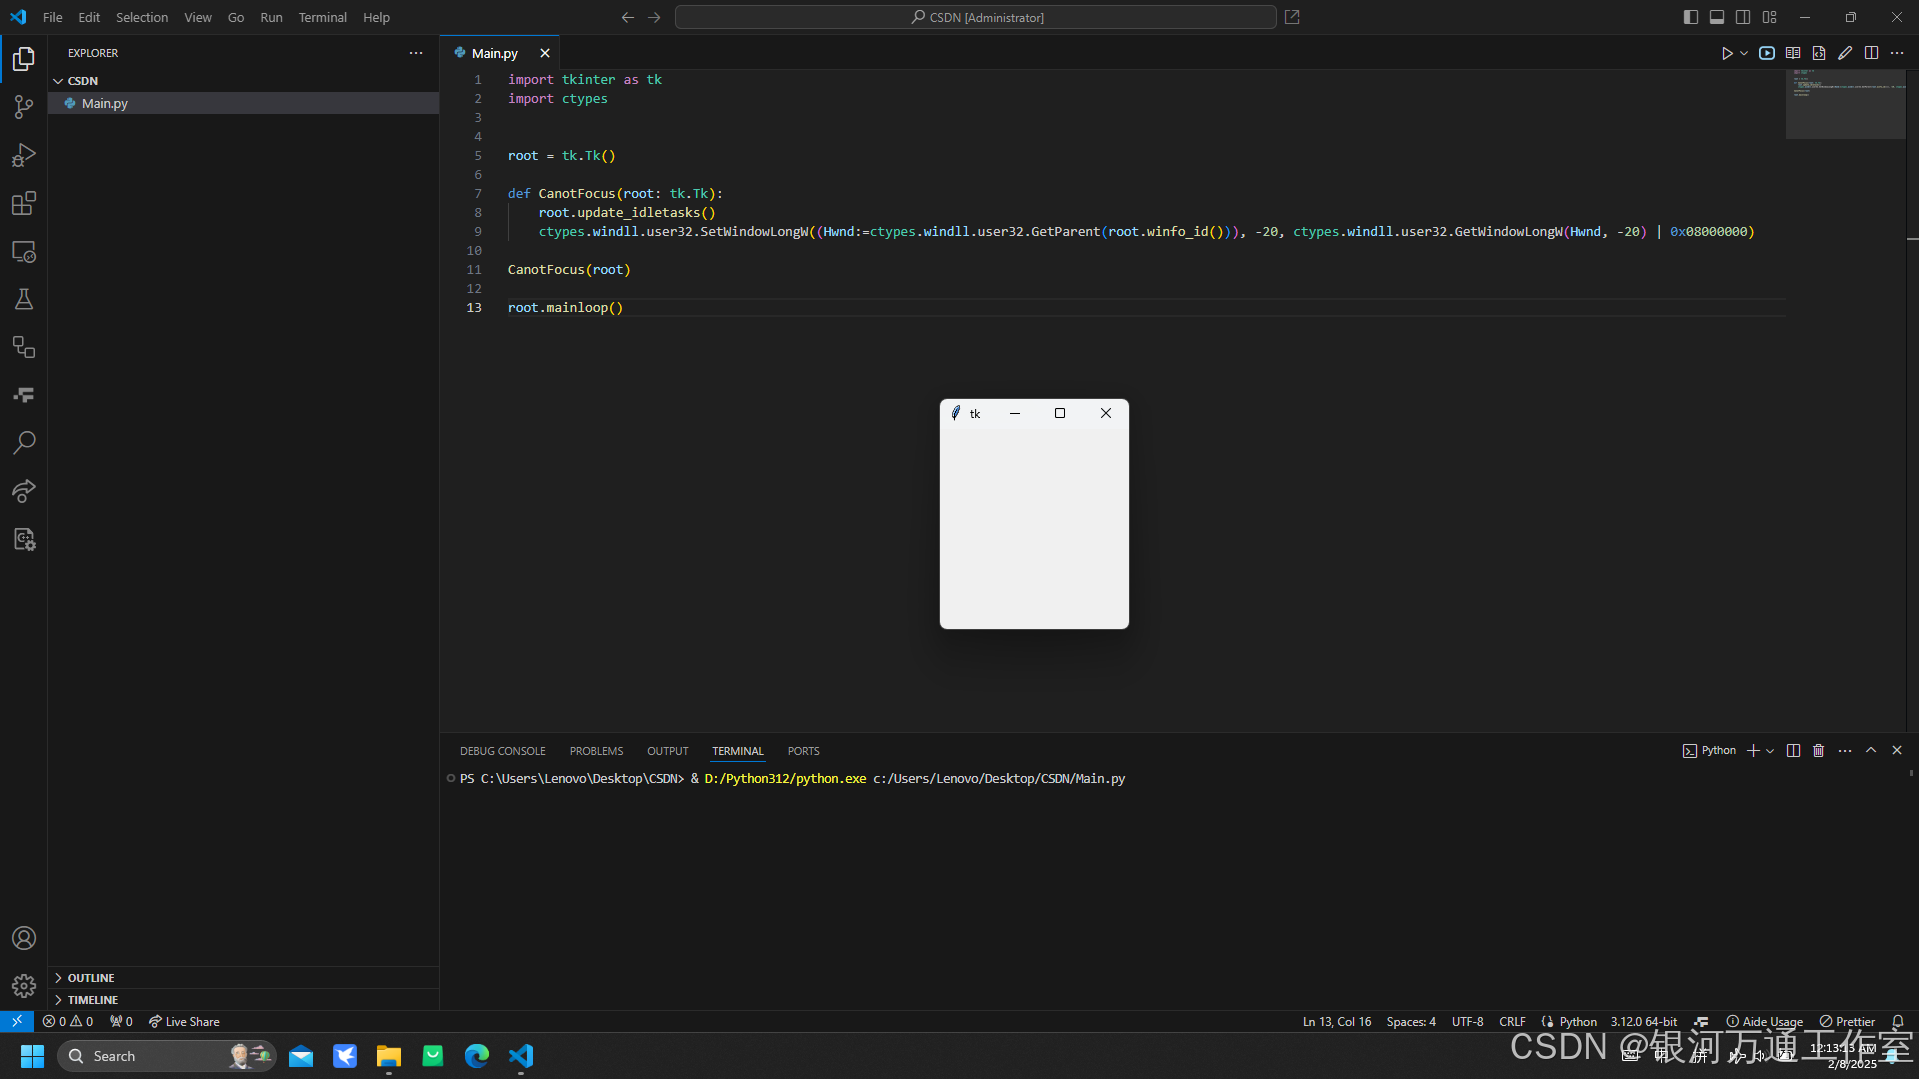Create a new terminal with plus icon

pyautogui.click(x=1753, y=751)
